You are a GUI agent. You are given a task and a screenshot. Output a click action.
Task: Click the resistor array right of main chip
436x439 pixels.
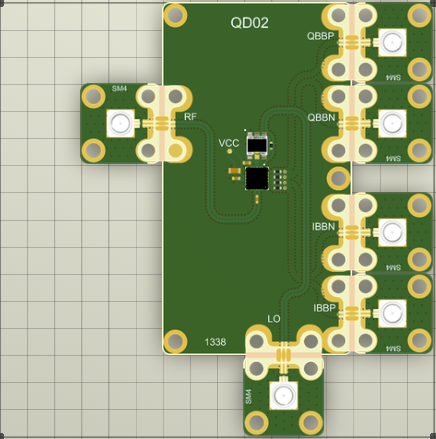coord(280,180)
